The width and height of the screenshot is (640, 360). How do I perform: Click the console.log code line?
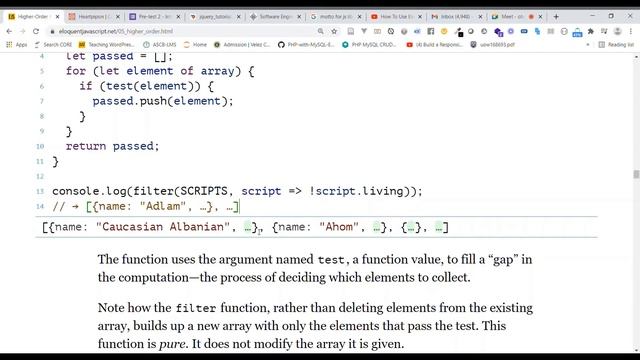tap(237, 191)
